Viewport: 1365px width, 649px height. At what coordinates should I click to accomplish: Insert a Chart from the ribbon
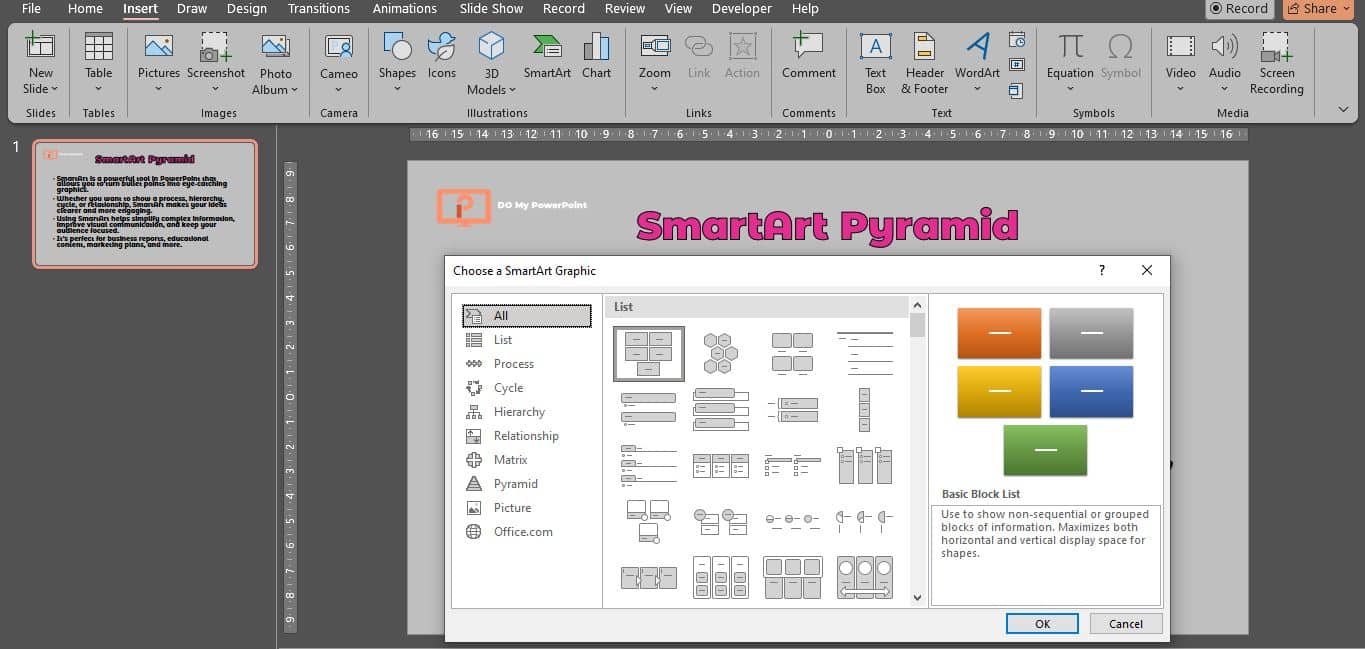[597, 60]
